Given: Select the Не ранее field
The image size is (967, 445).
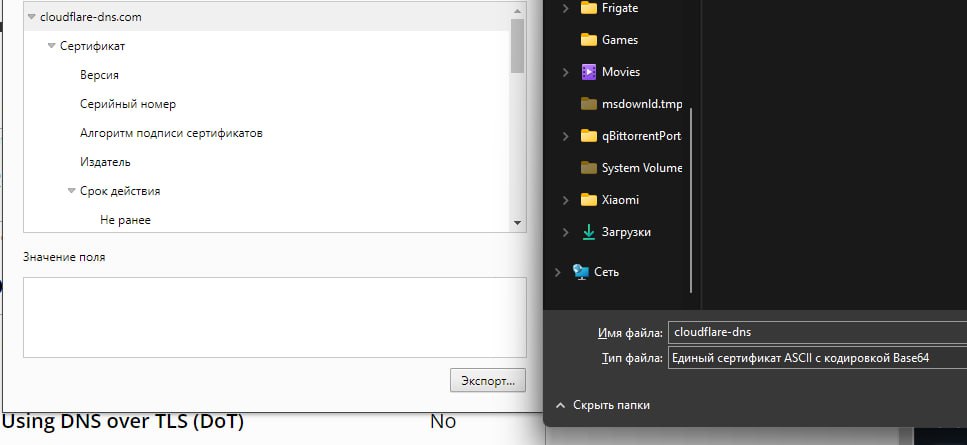Looking at the screenshot, I should click(x=125, y=220).
